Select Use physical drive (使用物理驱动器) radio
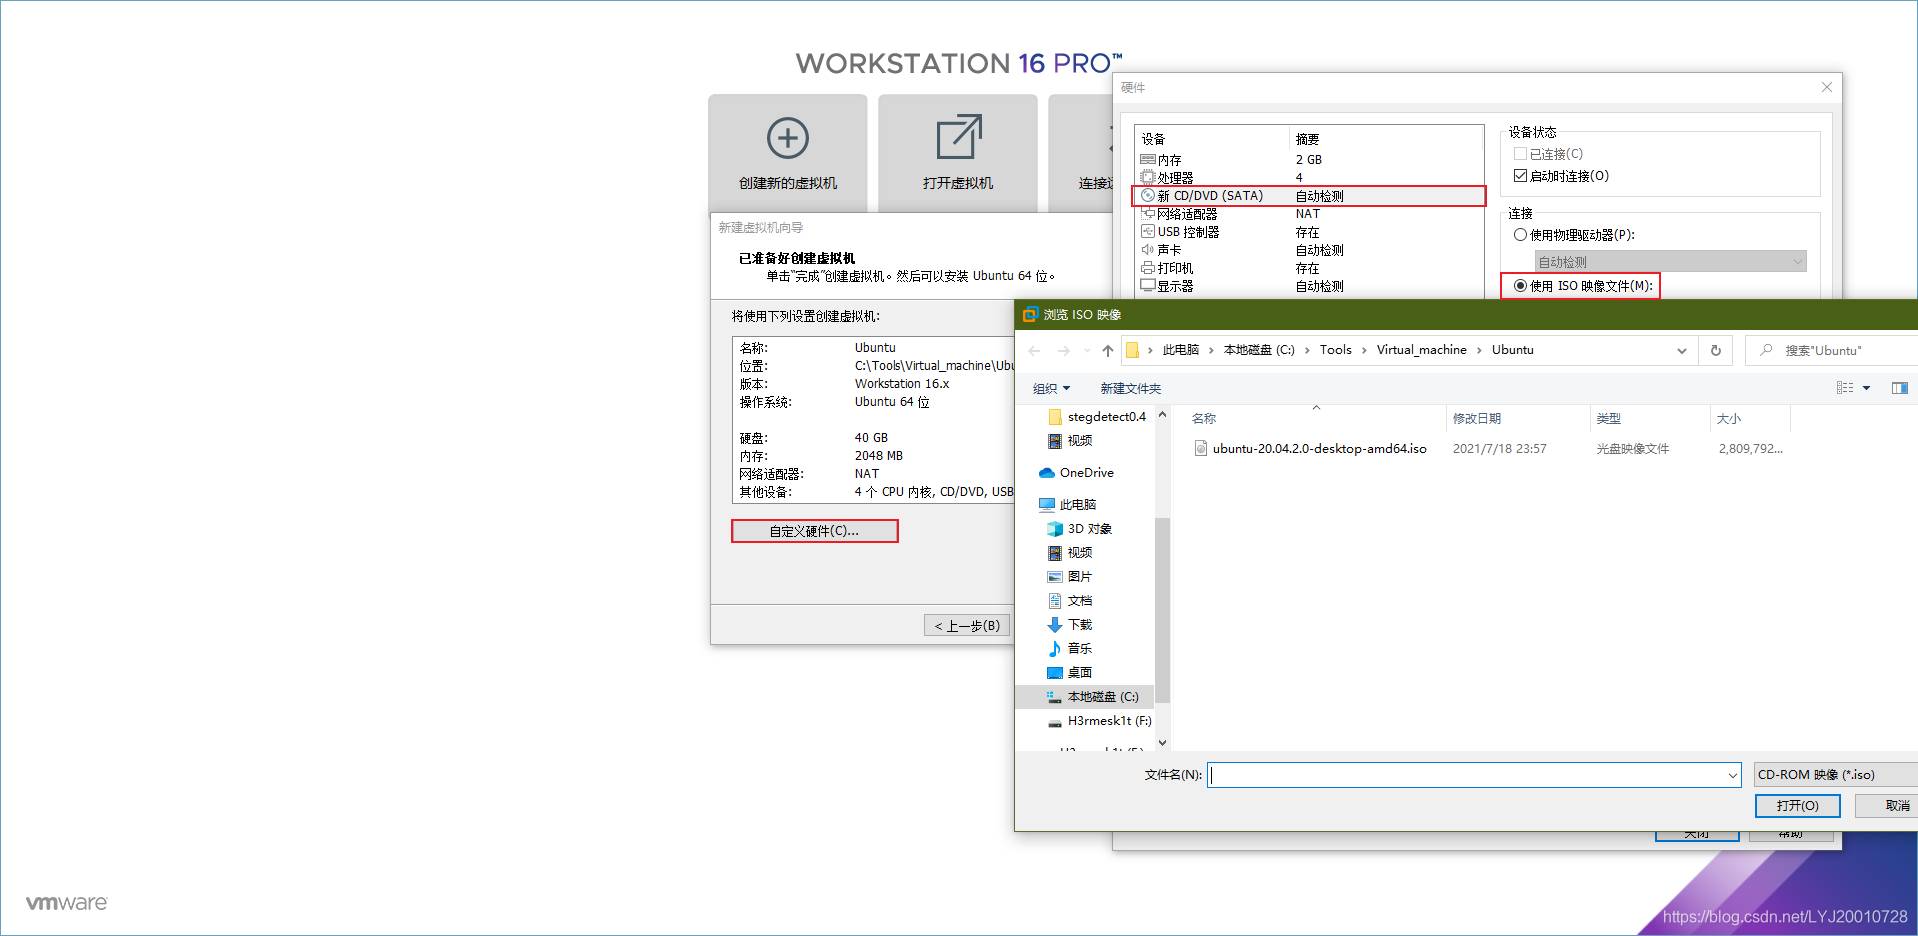The image size is (1918, 936). click(1520, 235)
